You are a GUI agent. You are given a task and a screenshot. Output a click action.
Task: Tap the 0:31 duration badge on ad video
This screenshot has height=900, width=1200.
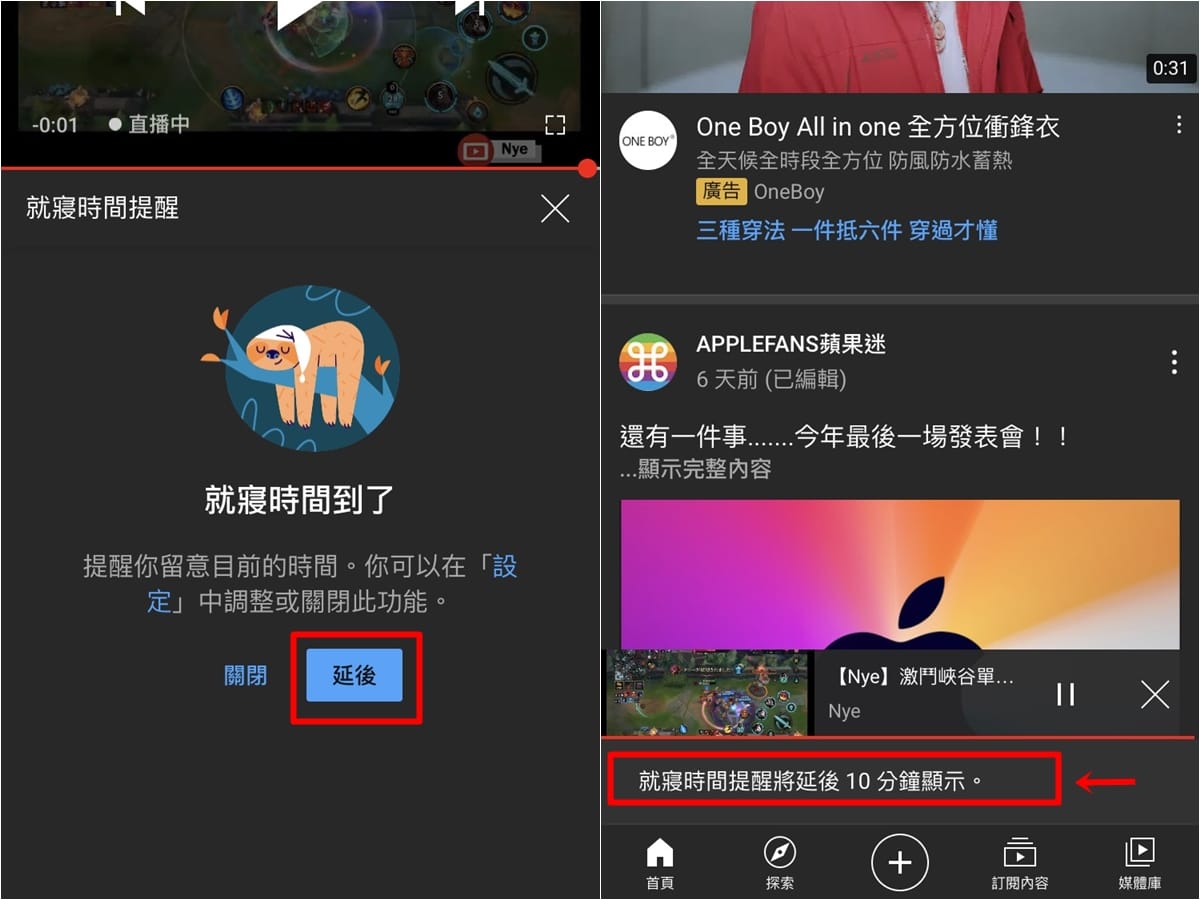[x=1170, y=69]
